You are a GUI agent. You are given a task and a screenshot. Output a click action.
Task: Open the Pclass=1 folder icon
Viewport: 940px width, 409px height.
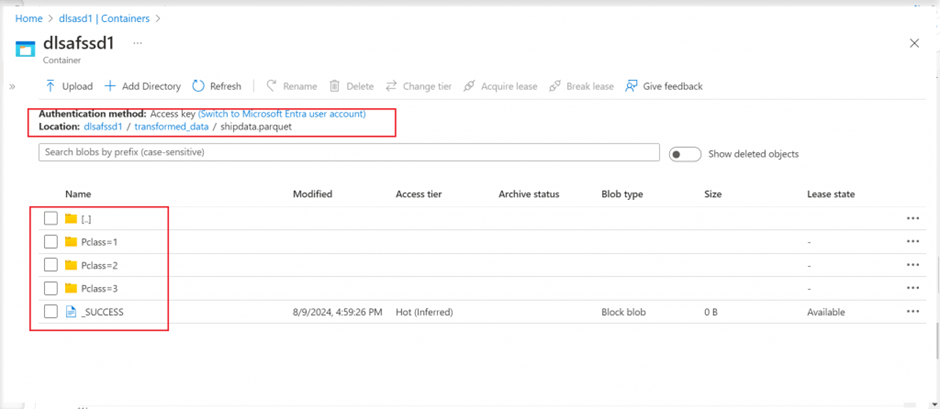click(x=71, y=242)
